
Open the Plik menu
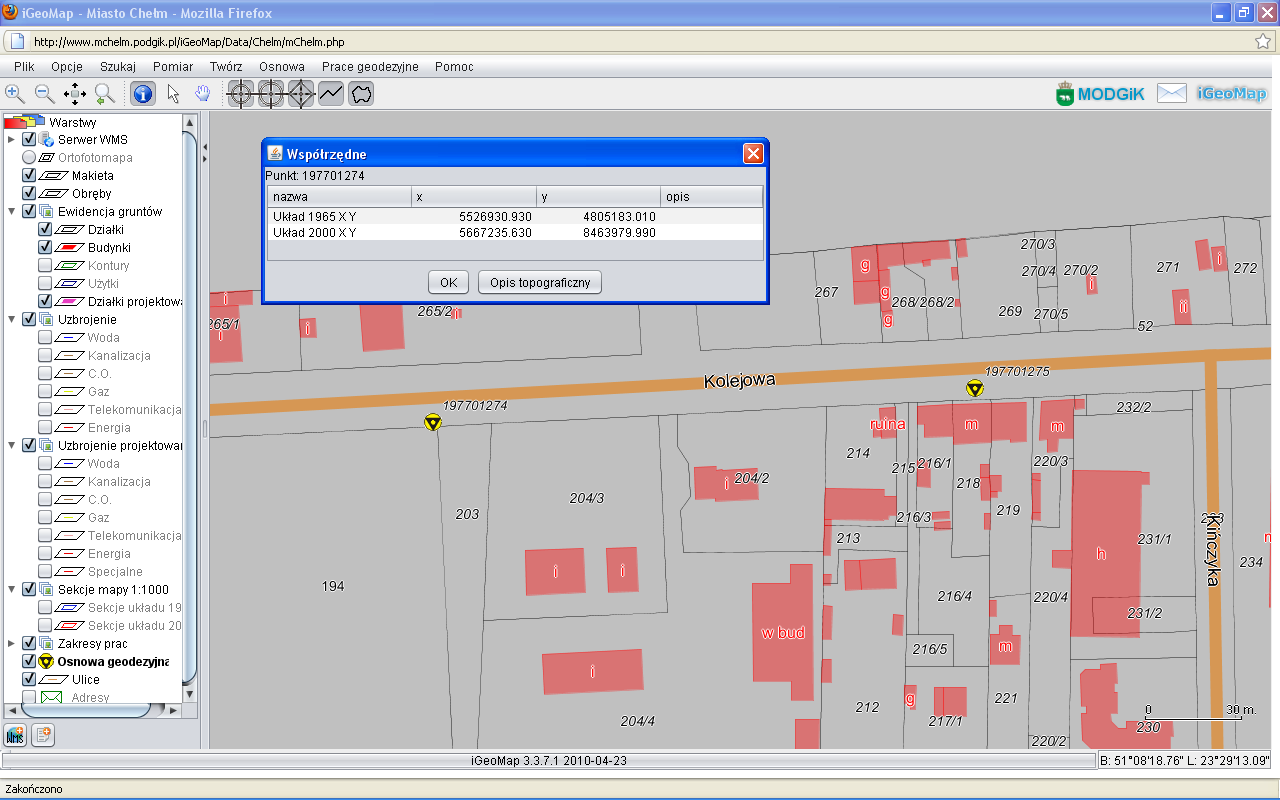click(x=24, y=67)
